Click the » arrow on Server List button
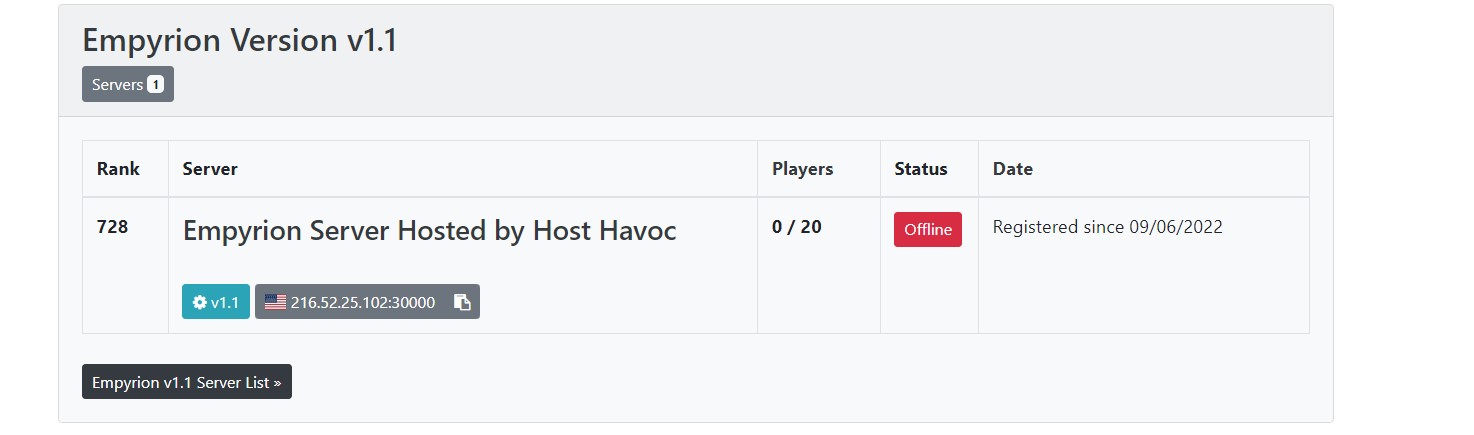This screenshot has width=1474, height=435. point(277,382)
